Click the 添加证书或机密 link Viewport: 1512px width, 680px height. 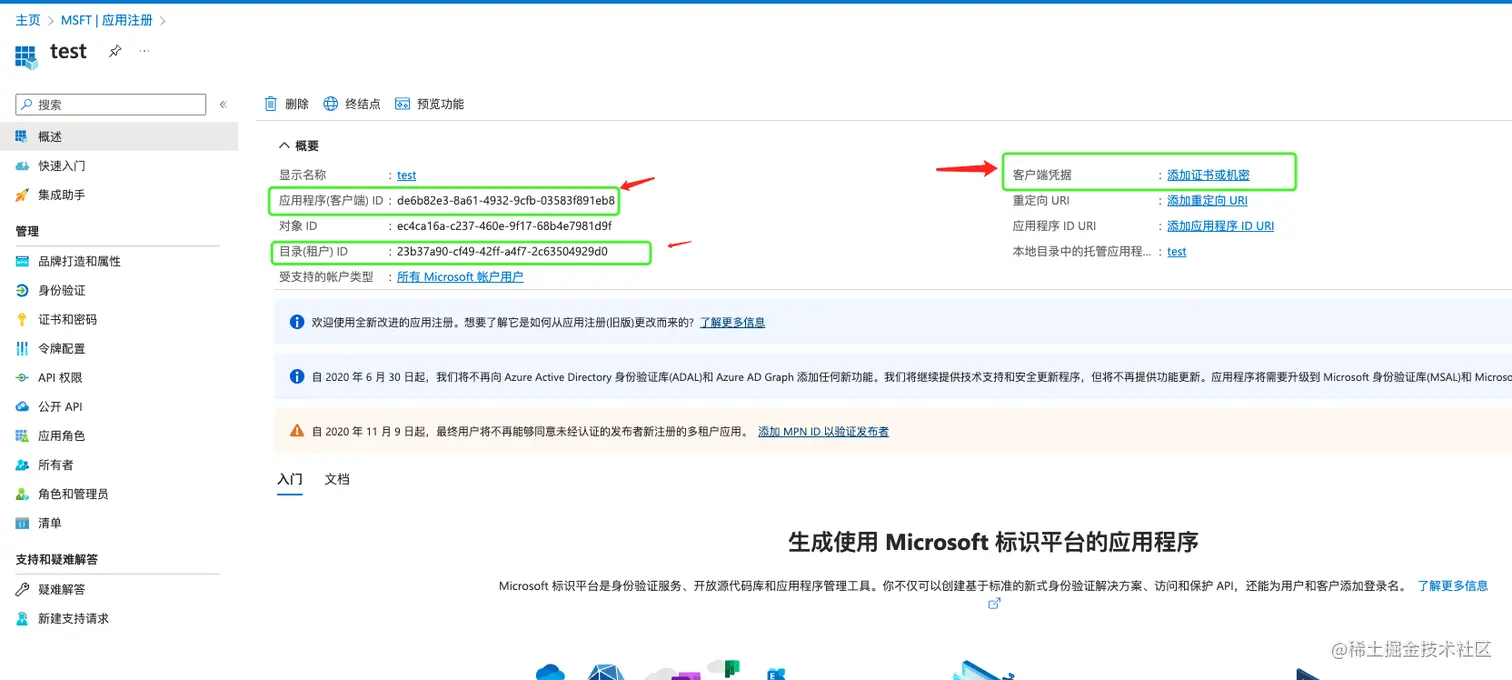(x=1208, y=175)
